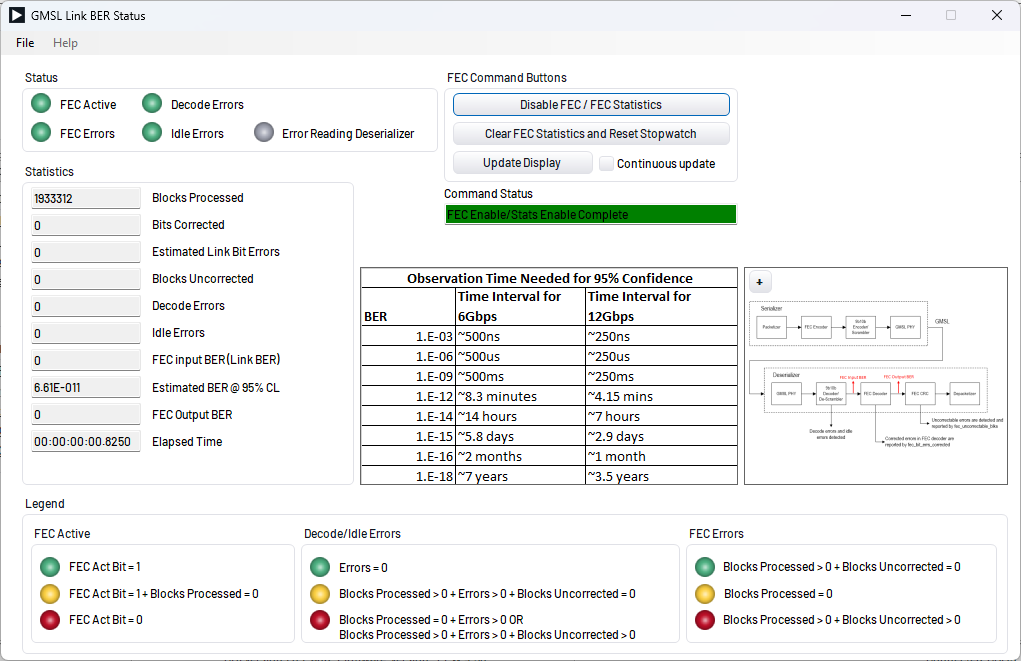Open the File menu
The width and height of the screenshot is (1021, 661).
(25, 43)
